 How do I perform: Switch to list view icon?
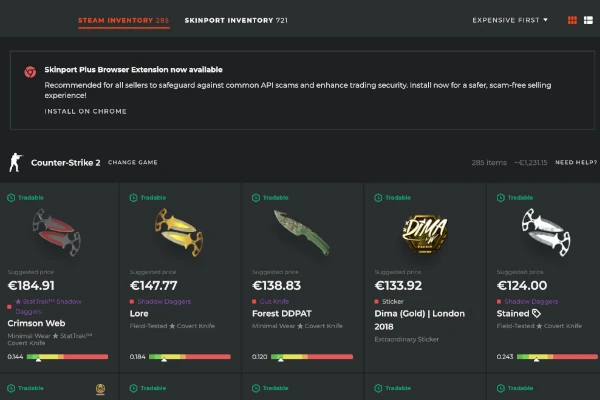588,20
